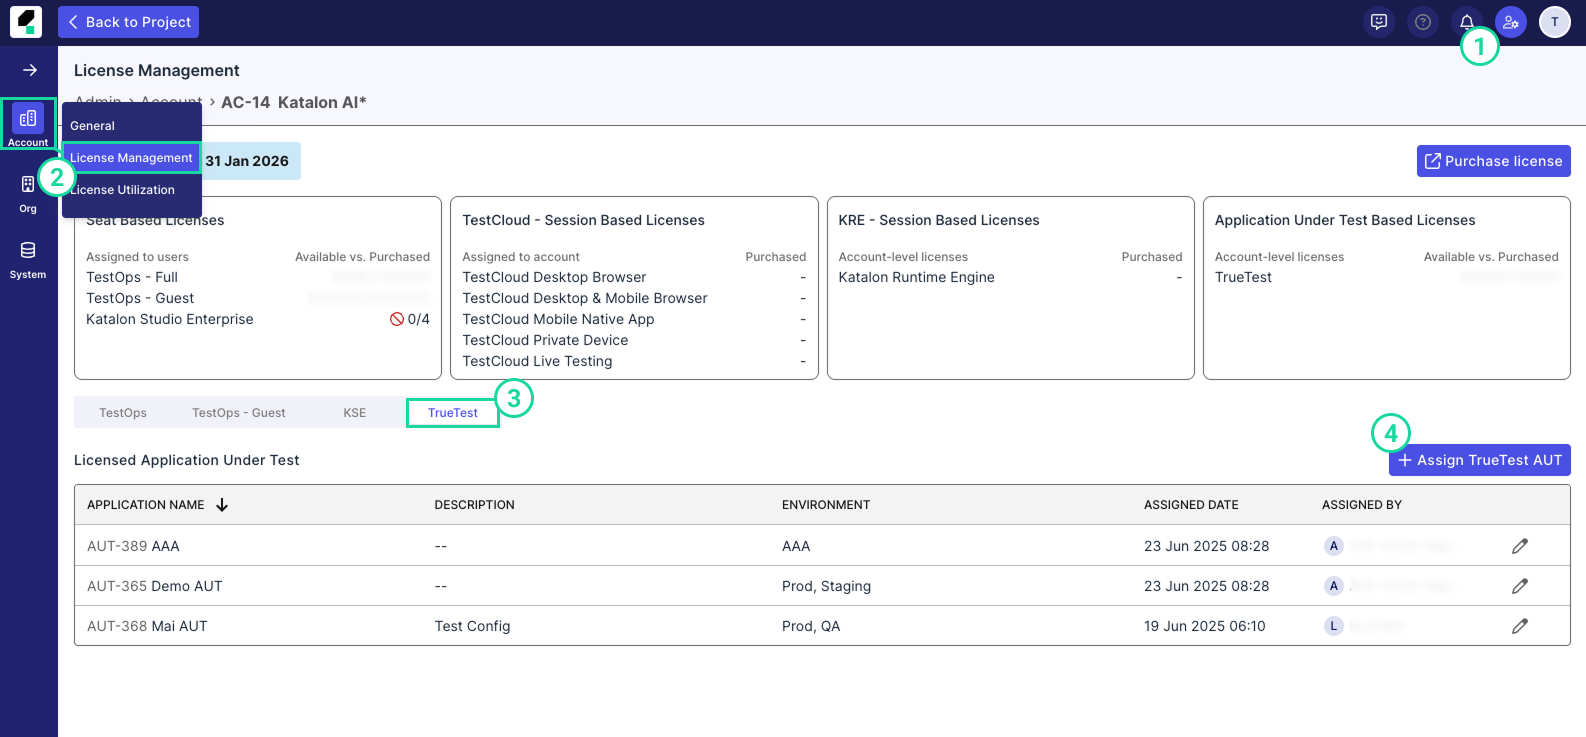Viewport: 1586px width, 737px height.
Task: Edit the AUT-389 AAA row
Action: (1520, 546)
